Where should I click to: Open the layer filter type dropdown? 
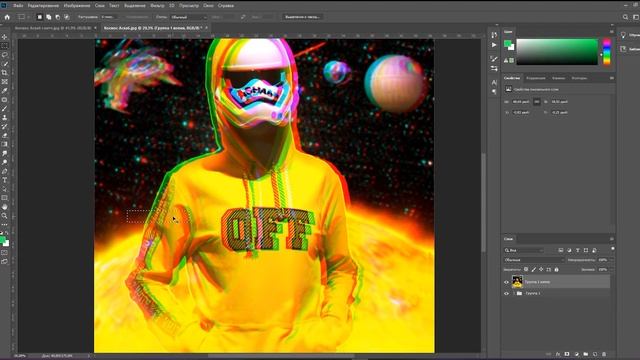coord(524,250)
